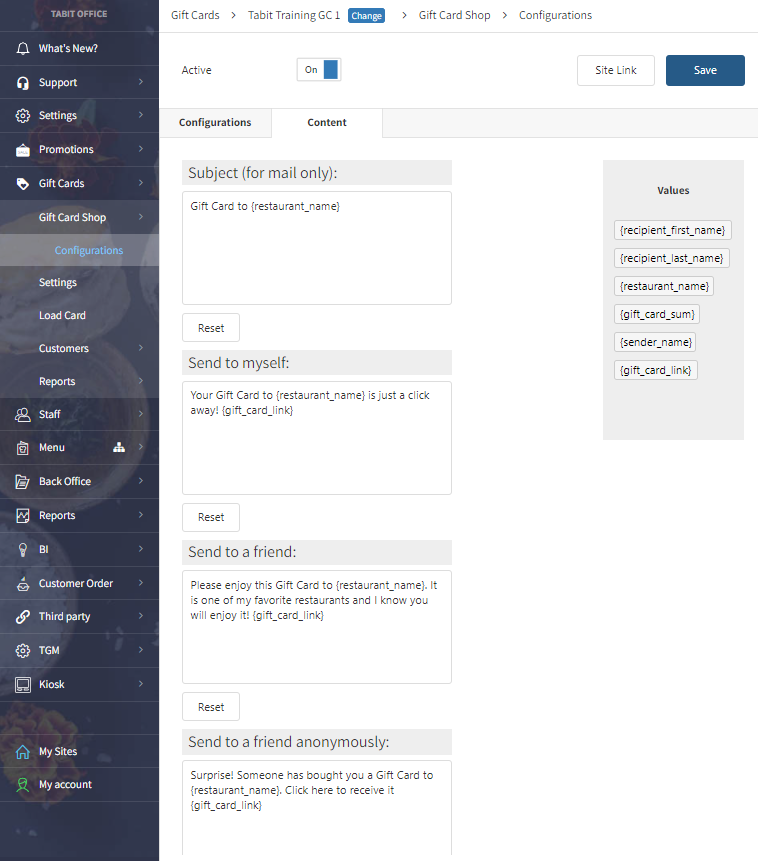Switch to the Configurations tab
Screen dimensions: 758x861
coord(215,123)
